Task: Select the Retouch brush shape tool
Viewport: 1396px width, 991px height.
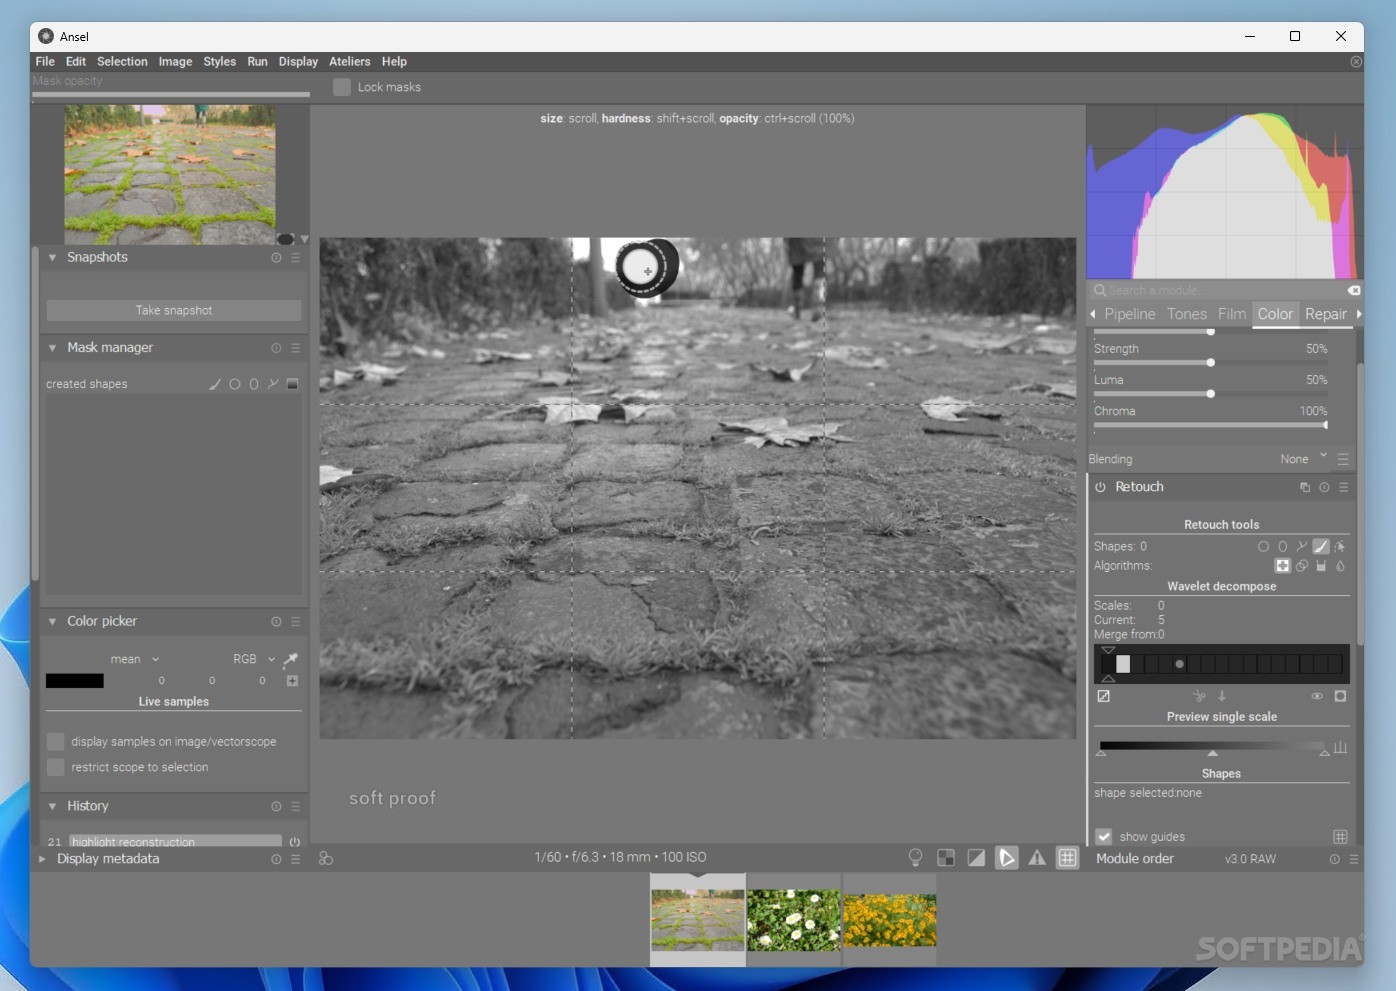Action: click(1321, 546)
